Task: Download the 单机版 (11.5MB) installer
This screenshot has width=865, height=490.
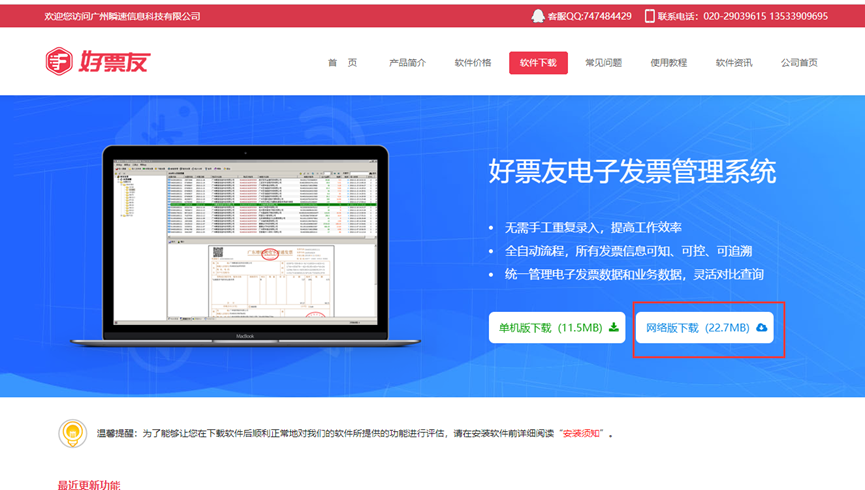Action: click(x=557, y=328)
